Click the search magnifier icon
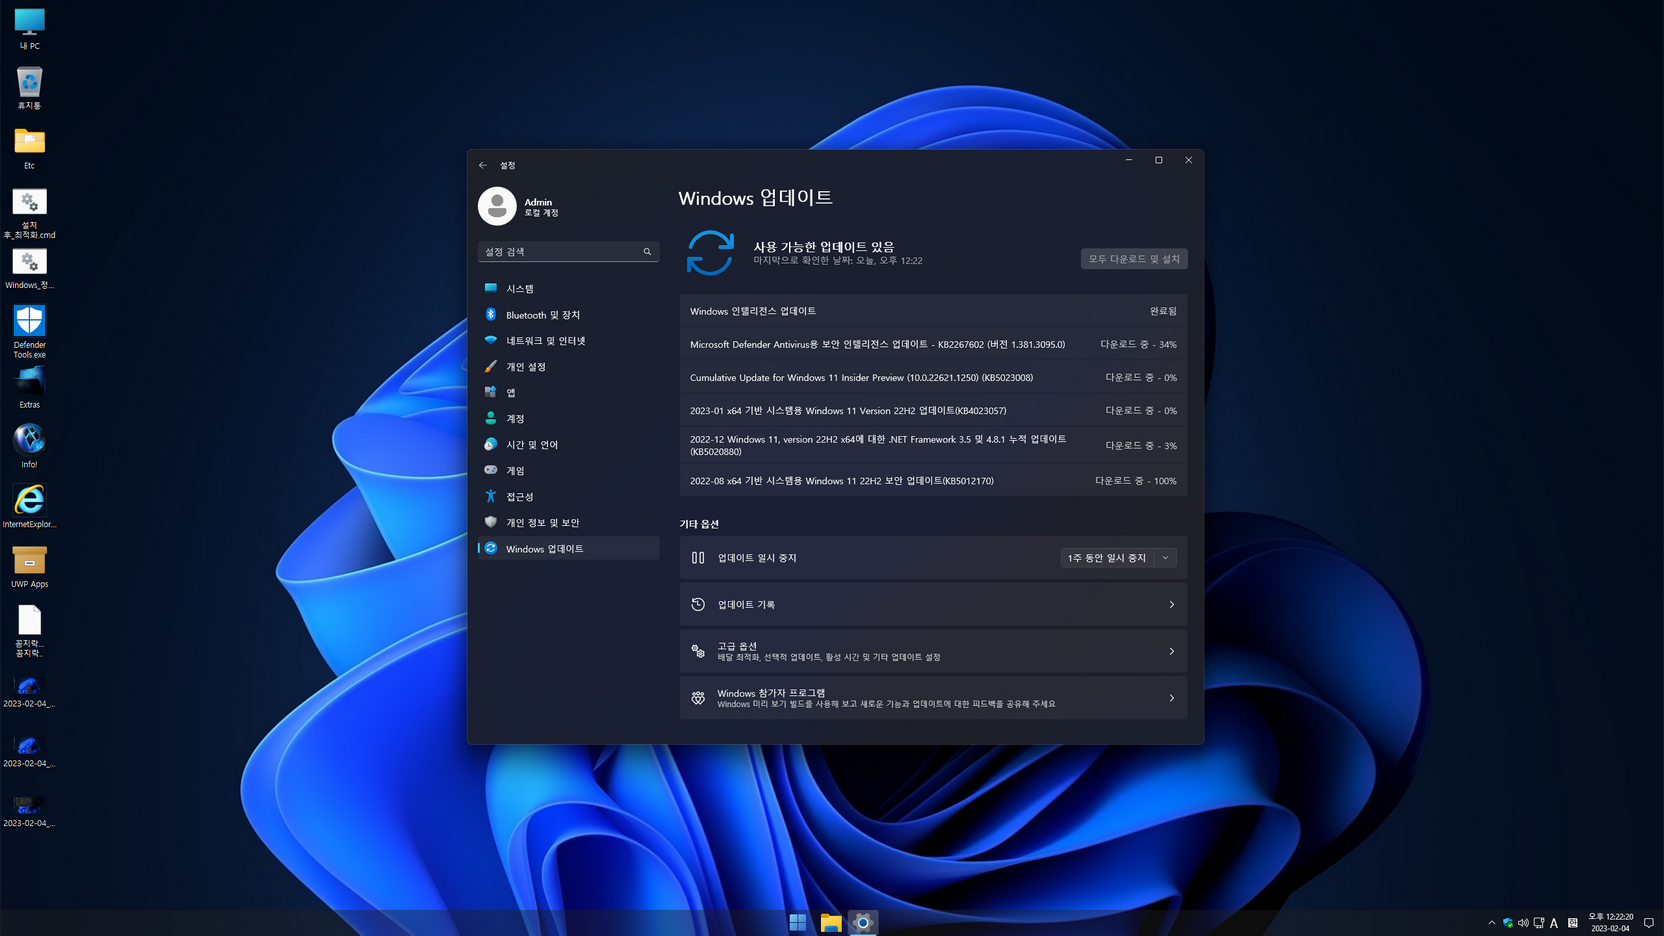The height and width of the screenshot is (936, 1664). click(647, 252)
